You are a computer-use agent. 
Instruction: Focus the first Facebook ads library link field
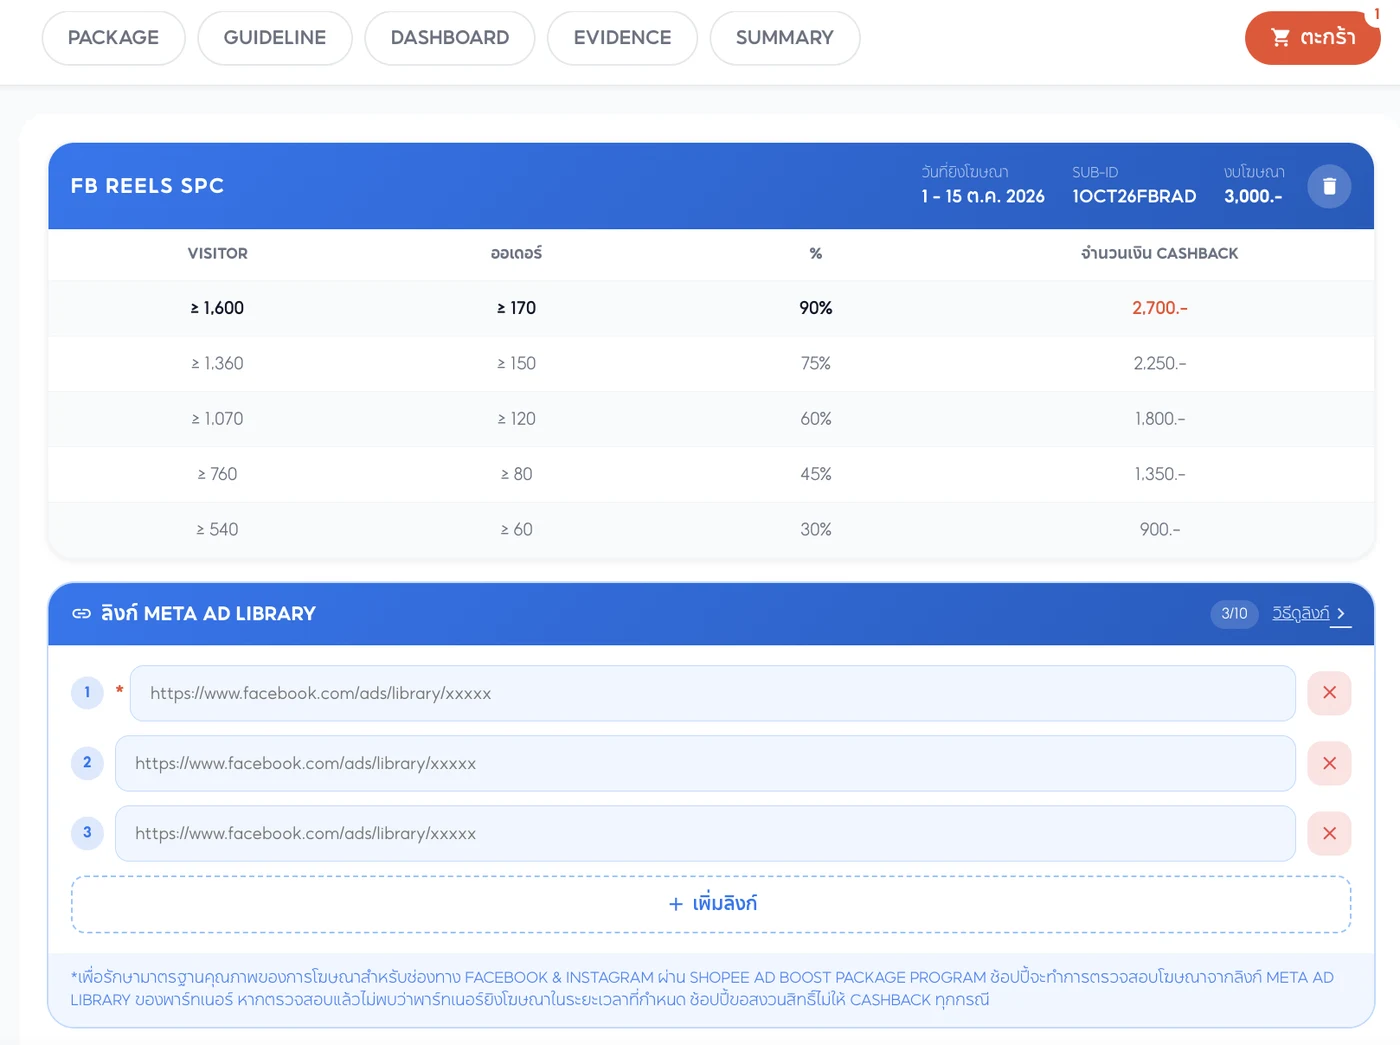pos(712,693)
